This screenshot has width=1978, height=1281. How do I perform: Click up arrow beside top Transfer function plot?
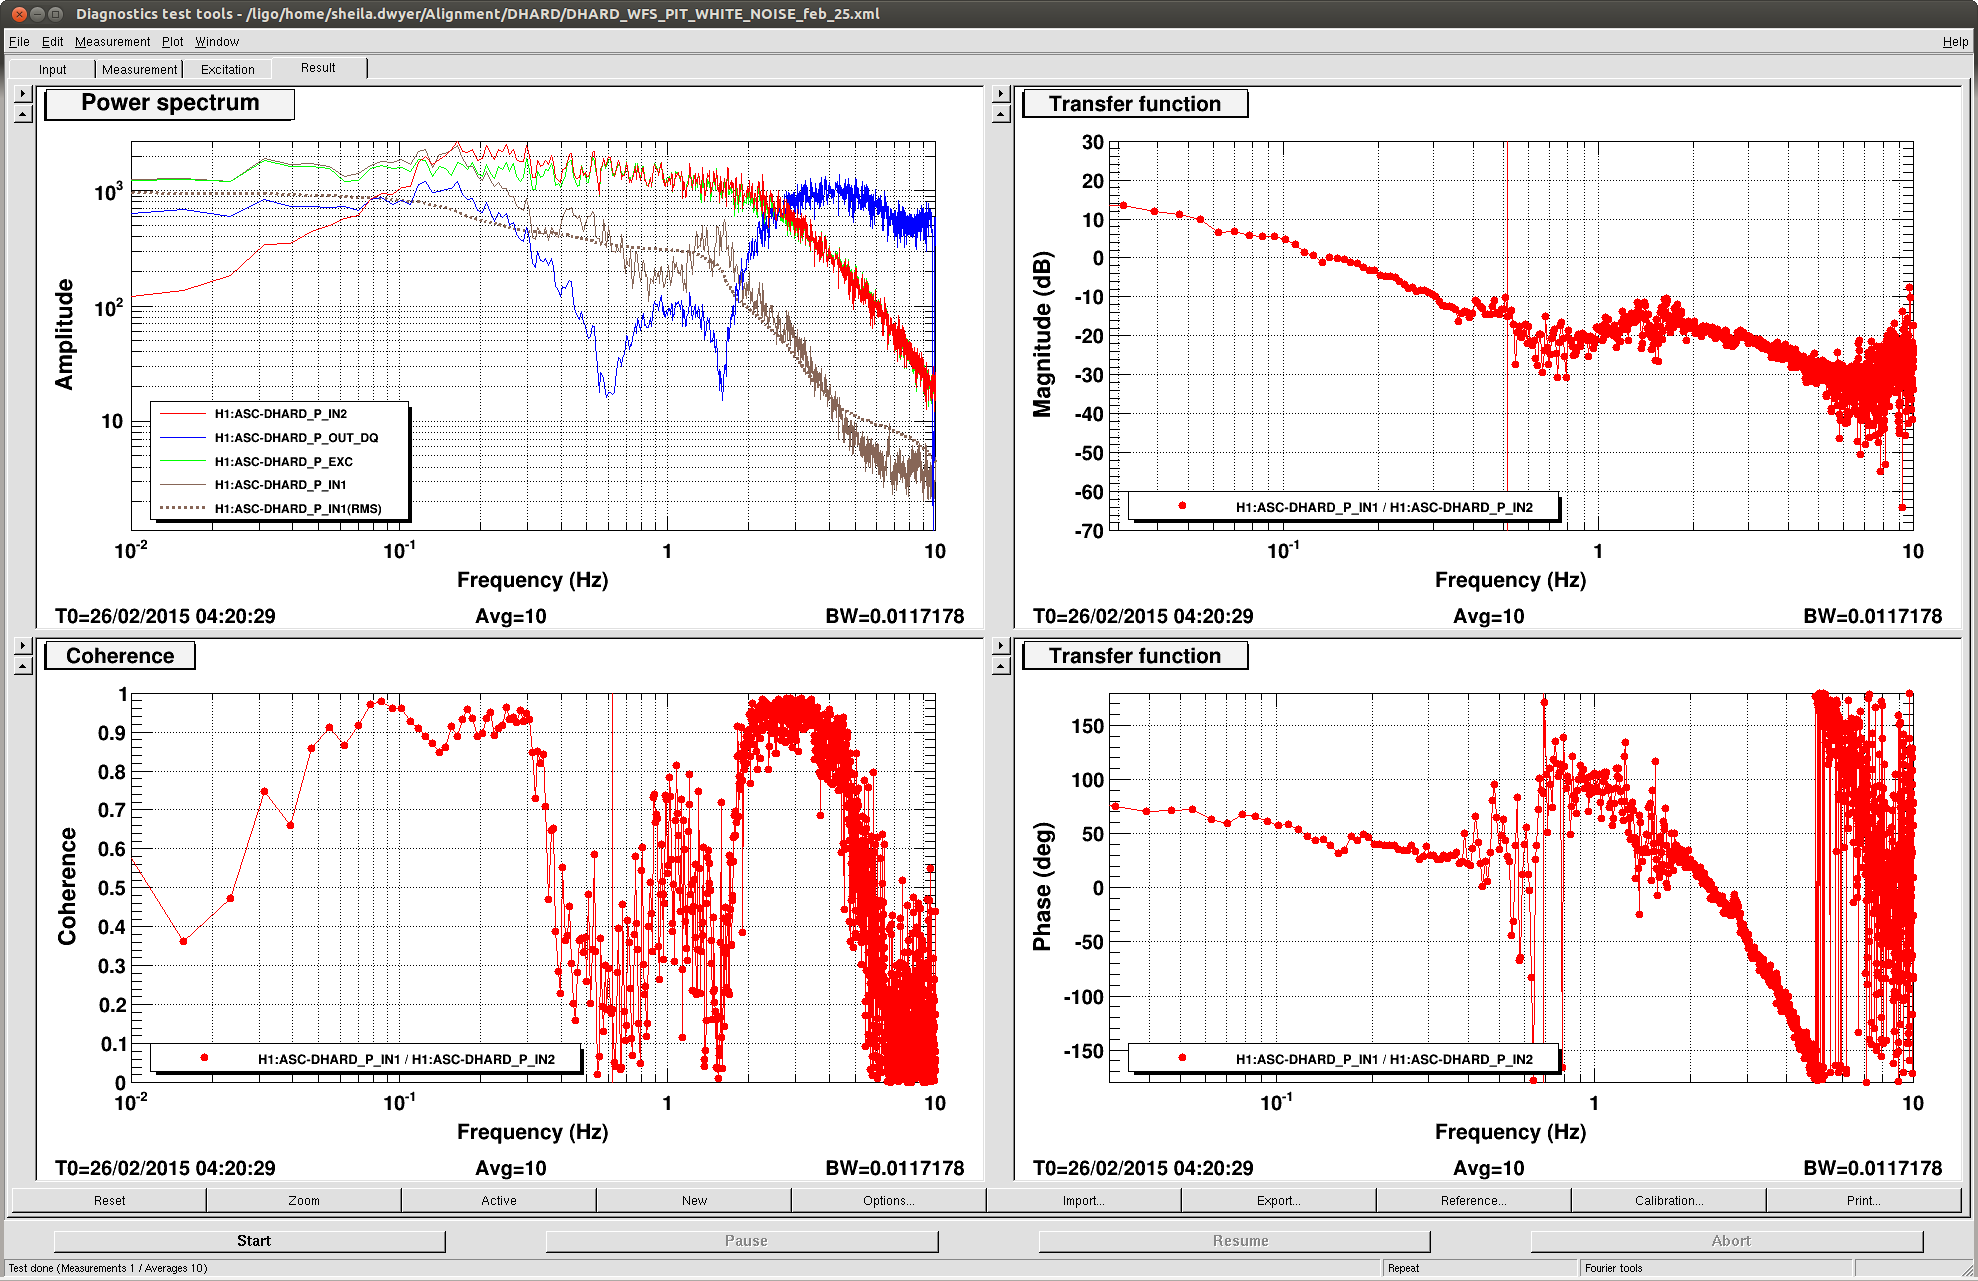point(1001,114)
